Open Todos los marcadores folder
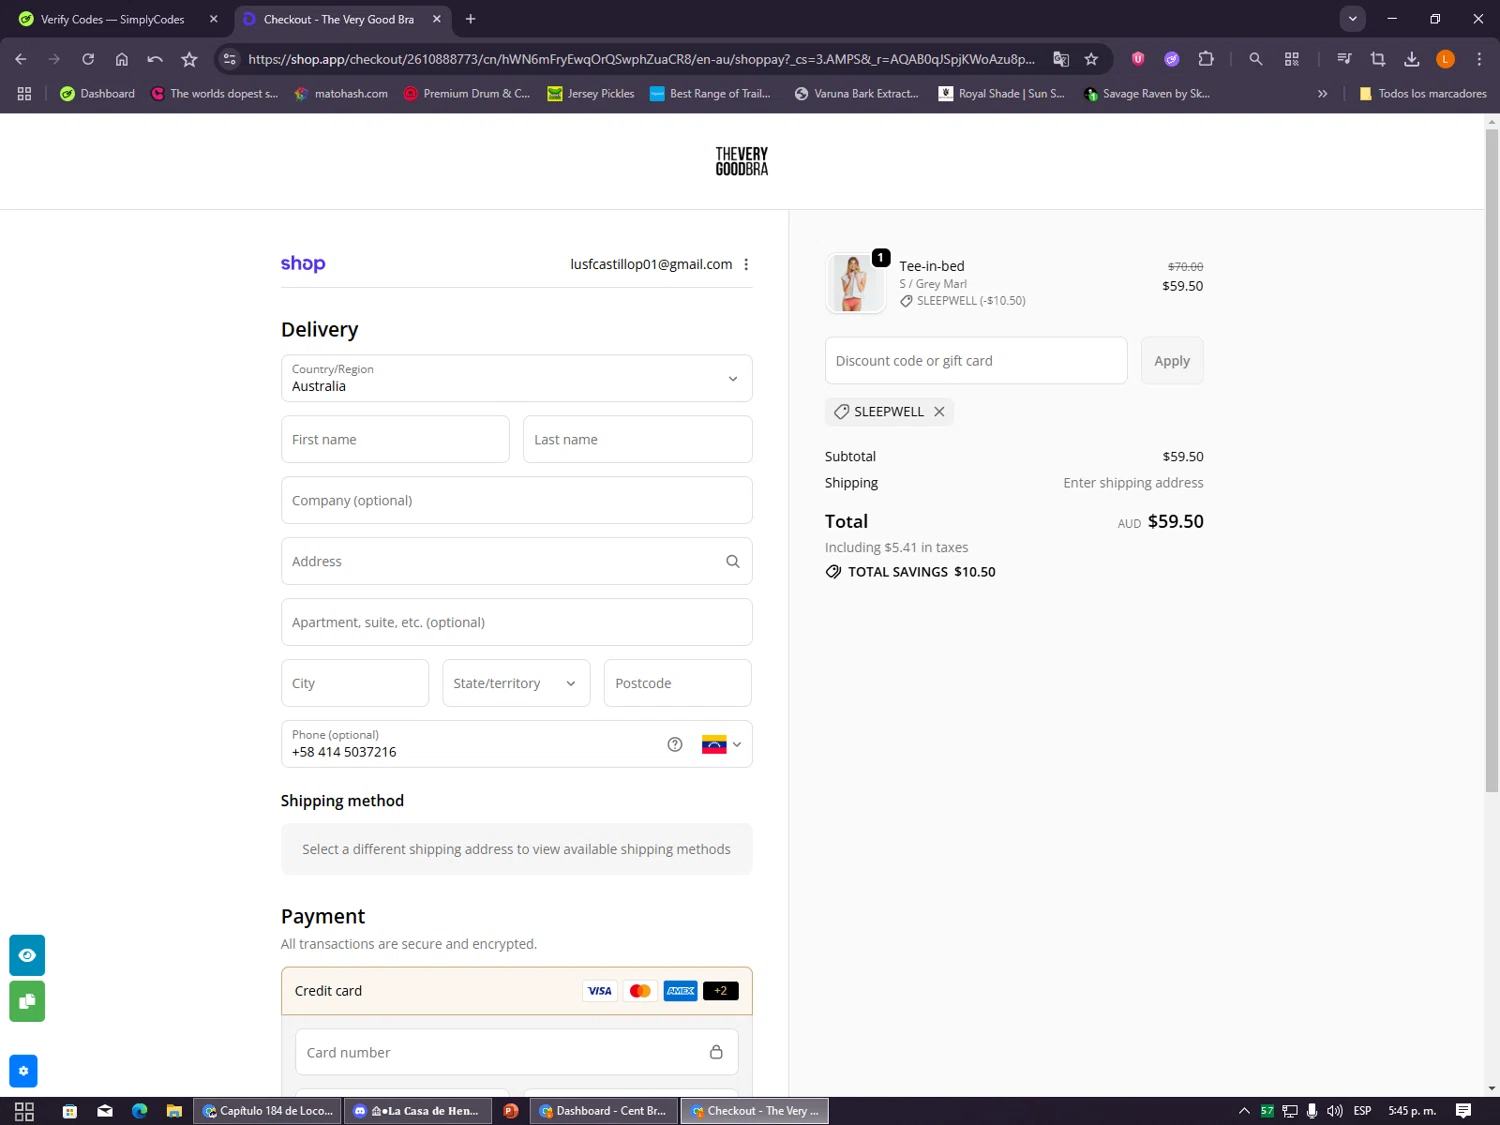 click(1423, 93)
